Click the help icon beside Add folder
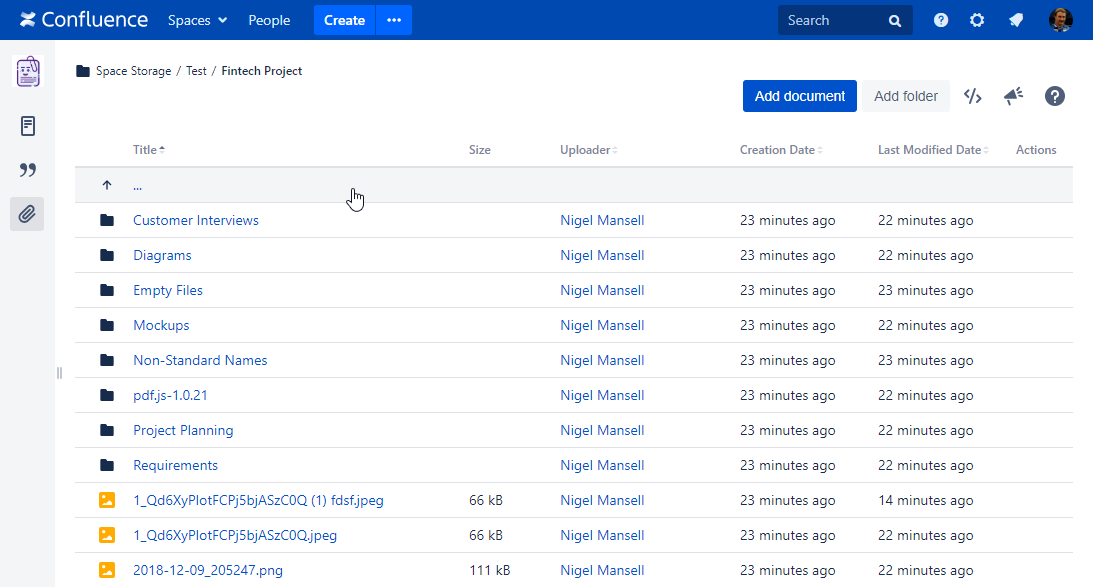 (1054, 96)
